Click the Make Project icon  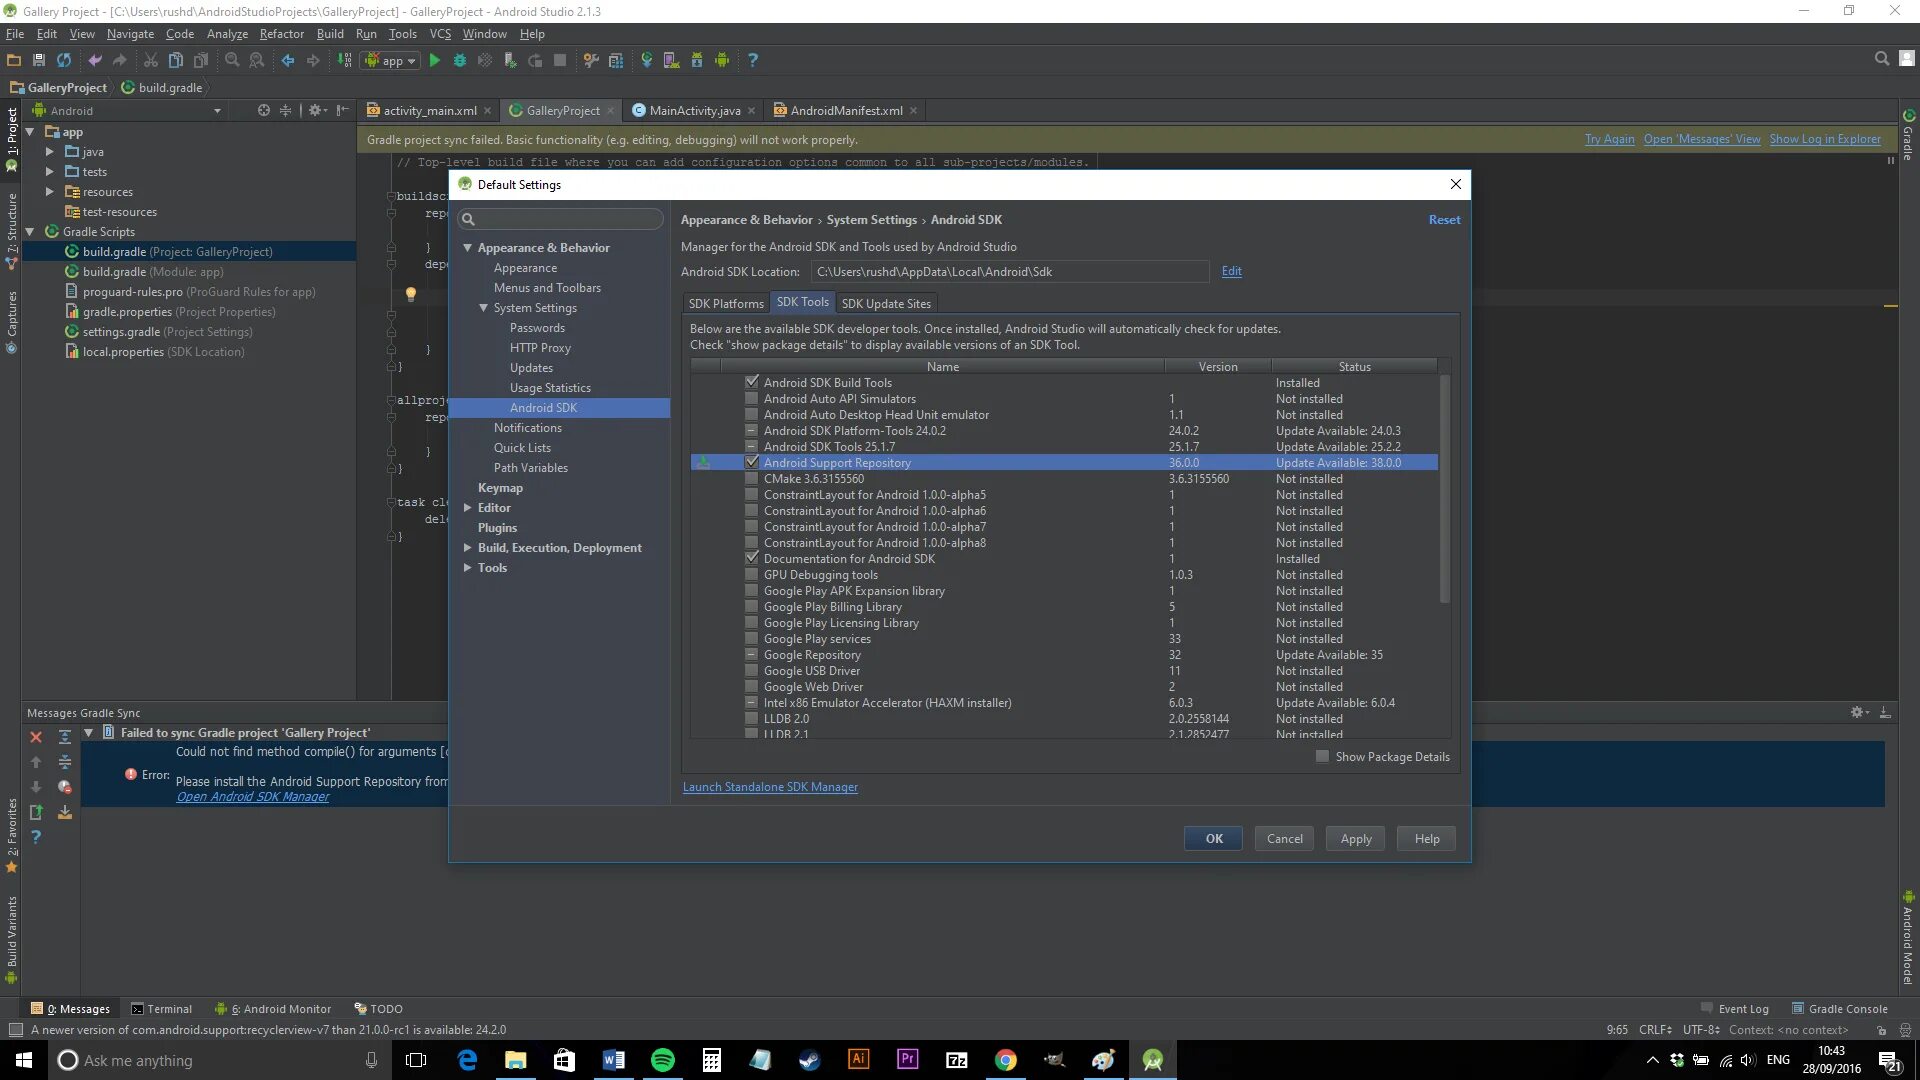pyautogui.click(x=344, y=60)
